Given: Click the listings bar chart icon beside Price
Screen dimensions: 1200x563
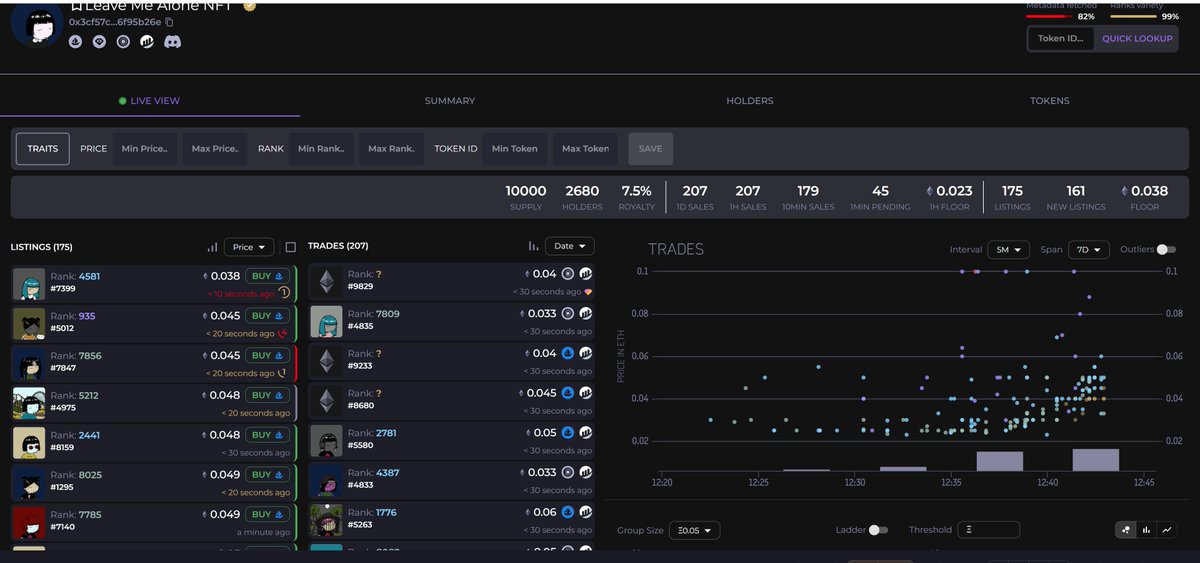Looking at the screenshot, I should (212, 246).
